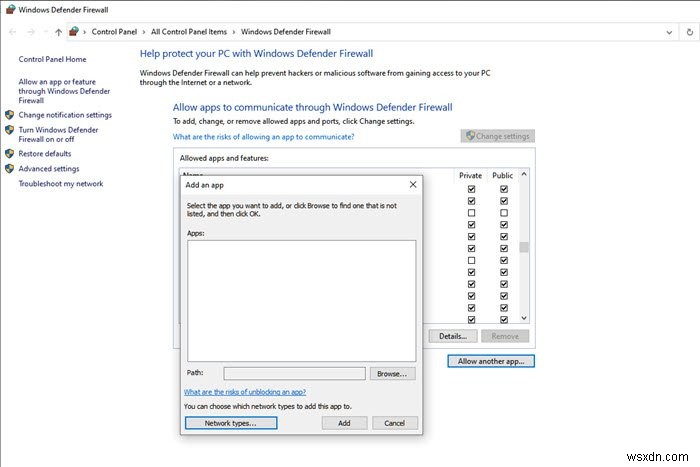Click the allowed apps list scrollbar thumb
Image resolution: width=700 pixels, height=467 pixels.
click(x=524, y=247)
